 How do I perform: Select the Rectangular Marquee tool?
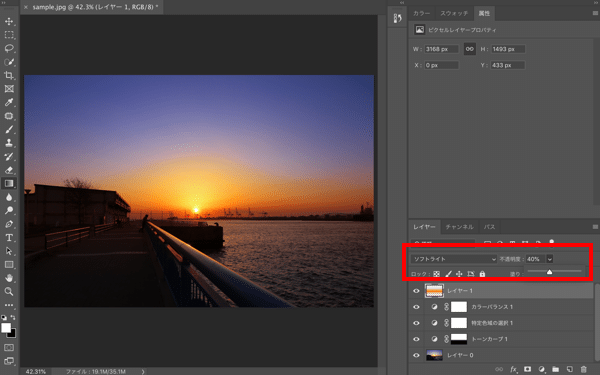pyautogui.click(x=9, y=35)
